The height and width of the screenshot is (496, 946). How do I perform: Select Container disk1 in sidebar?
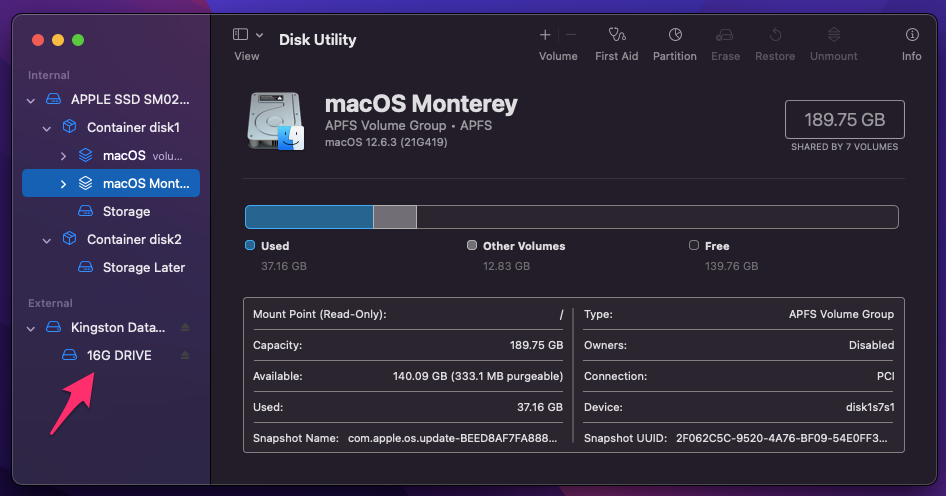click(111, 127)
